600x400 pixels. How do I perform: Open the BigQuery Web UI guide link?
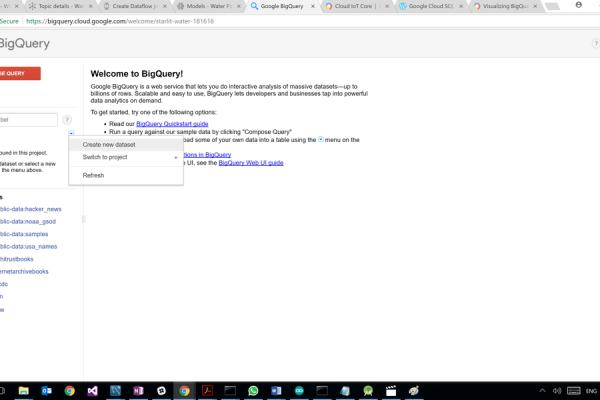point(251,163)
